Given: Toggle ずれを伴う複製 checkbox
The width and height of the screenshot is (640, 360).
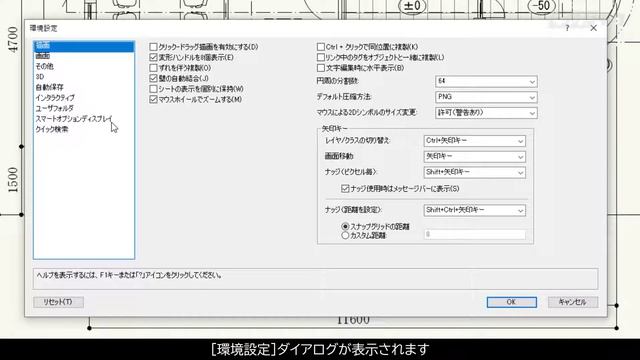Looking at the screenshot, I should [153, 68].
